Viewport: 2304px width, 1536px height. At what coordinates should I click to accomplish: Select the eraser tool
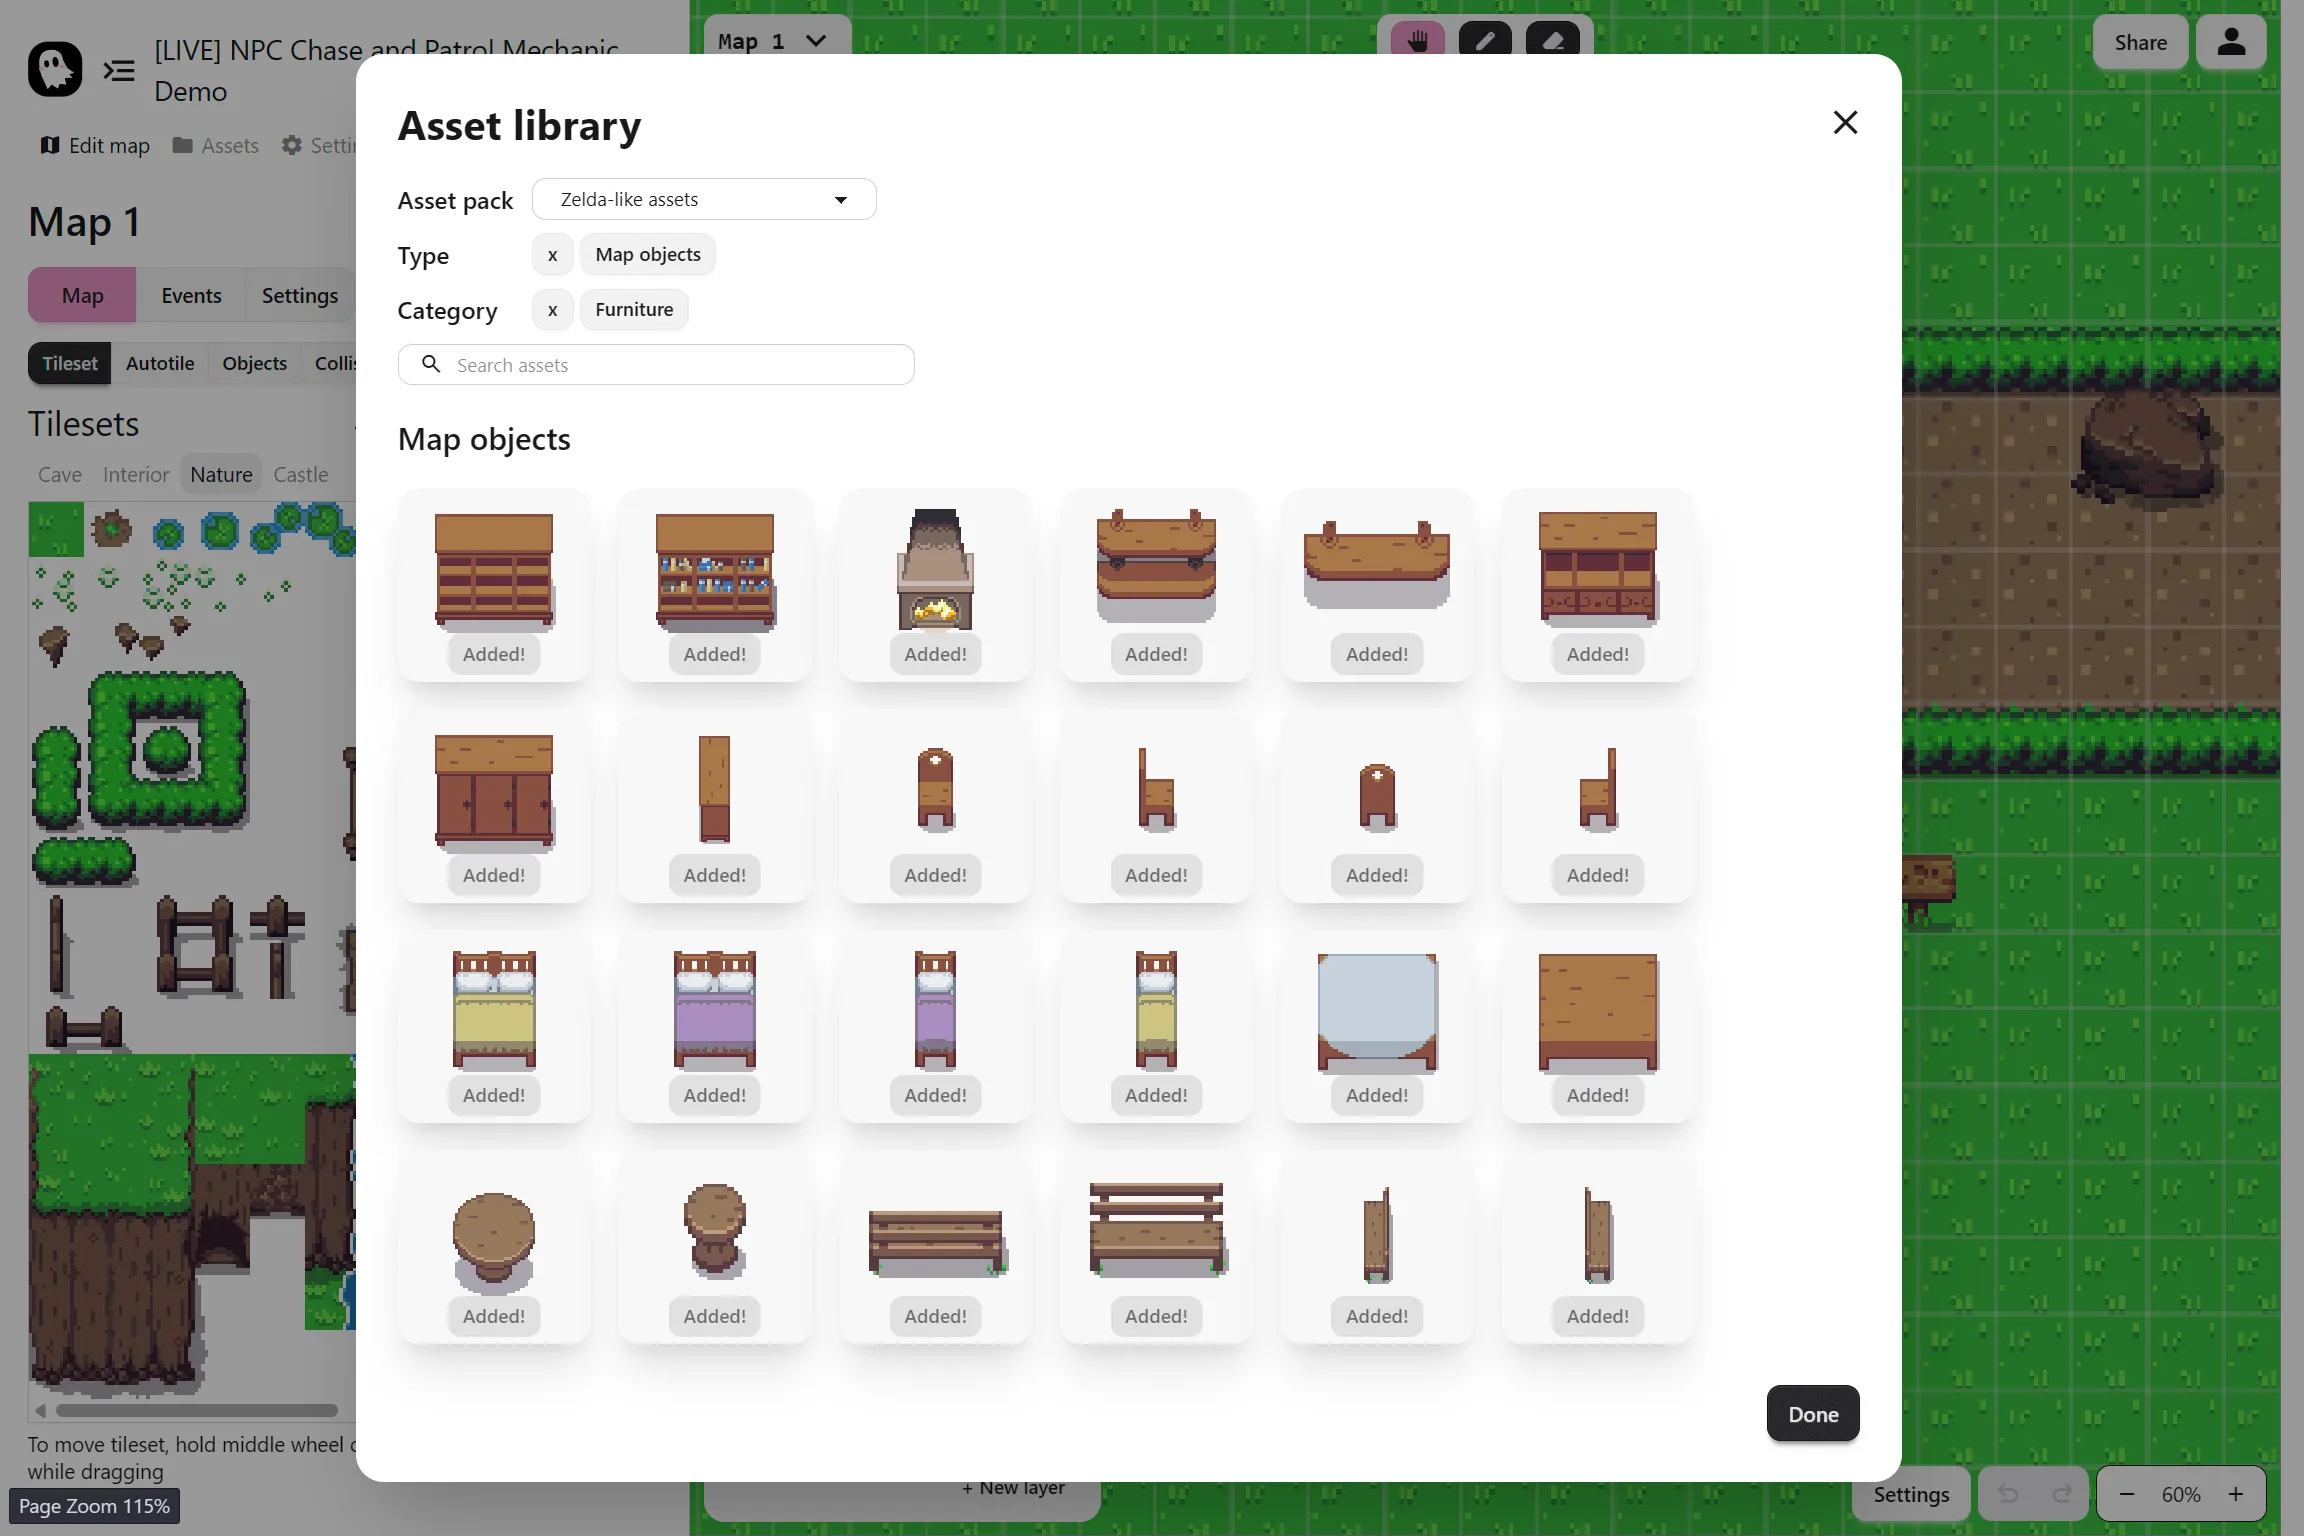coord(1552,40)
